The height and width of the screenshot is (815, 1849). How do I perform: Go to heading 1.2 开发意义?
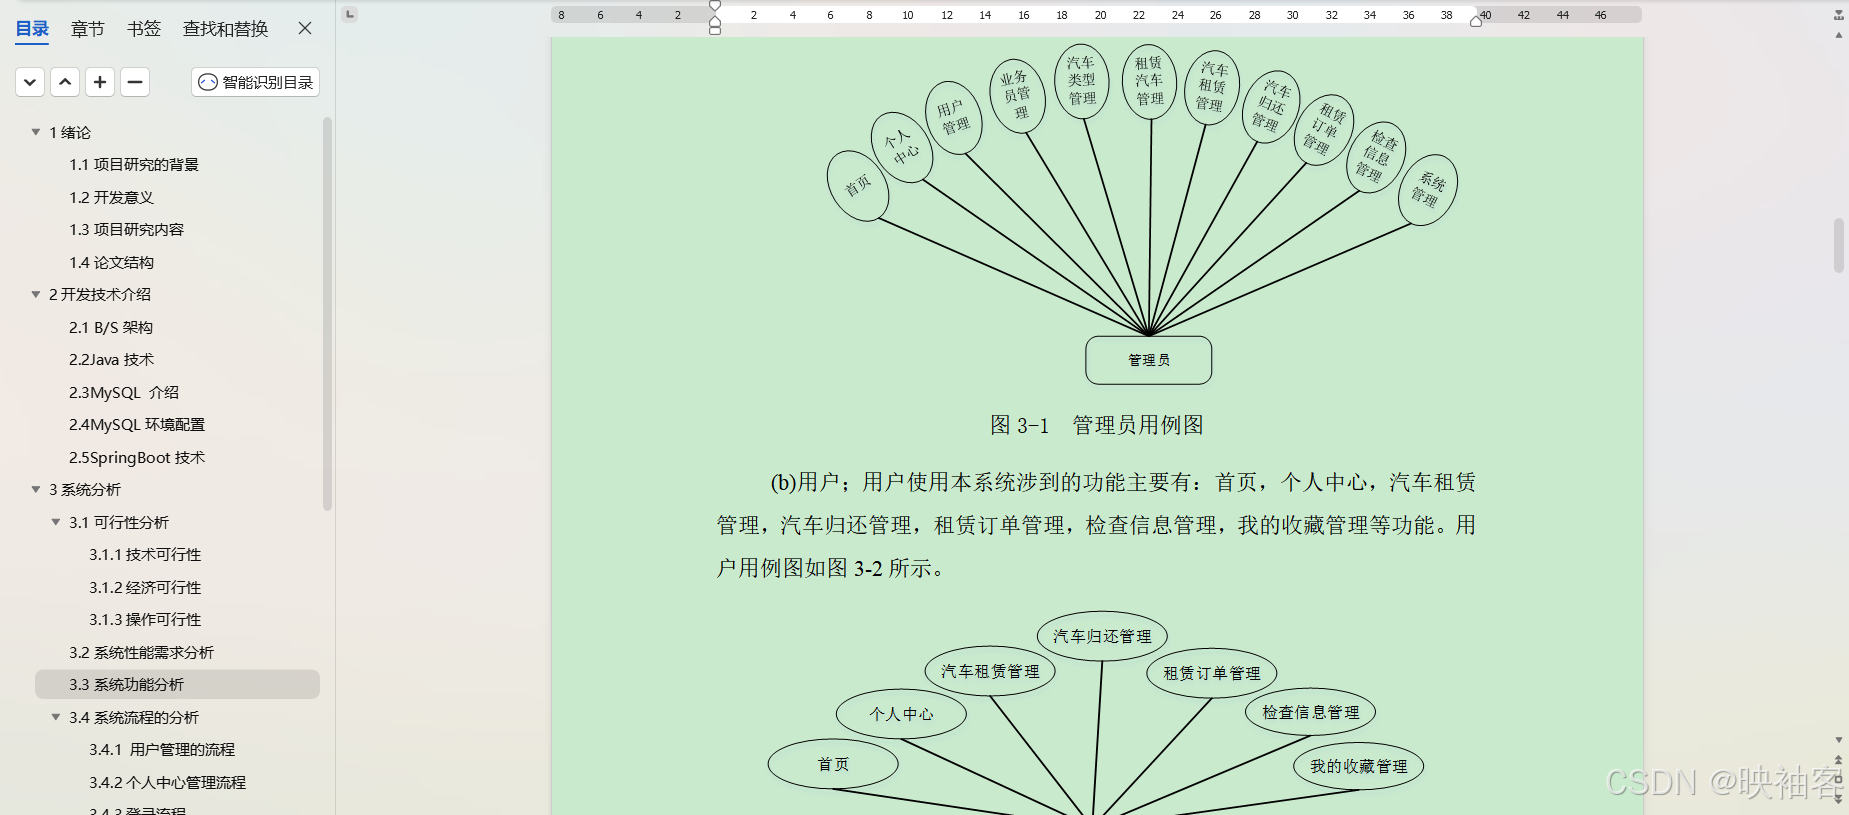click(x=111, y=197)
